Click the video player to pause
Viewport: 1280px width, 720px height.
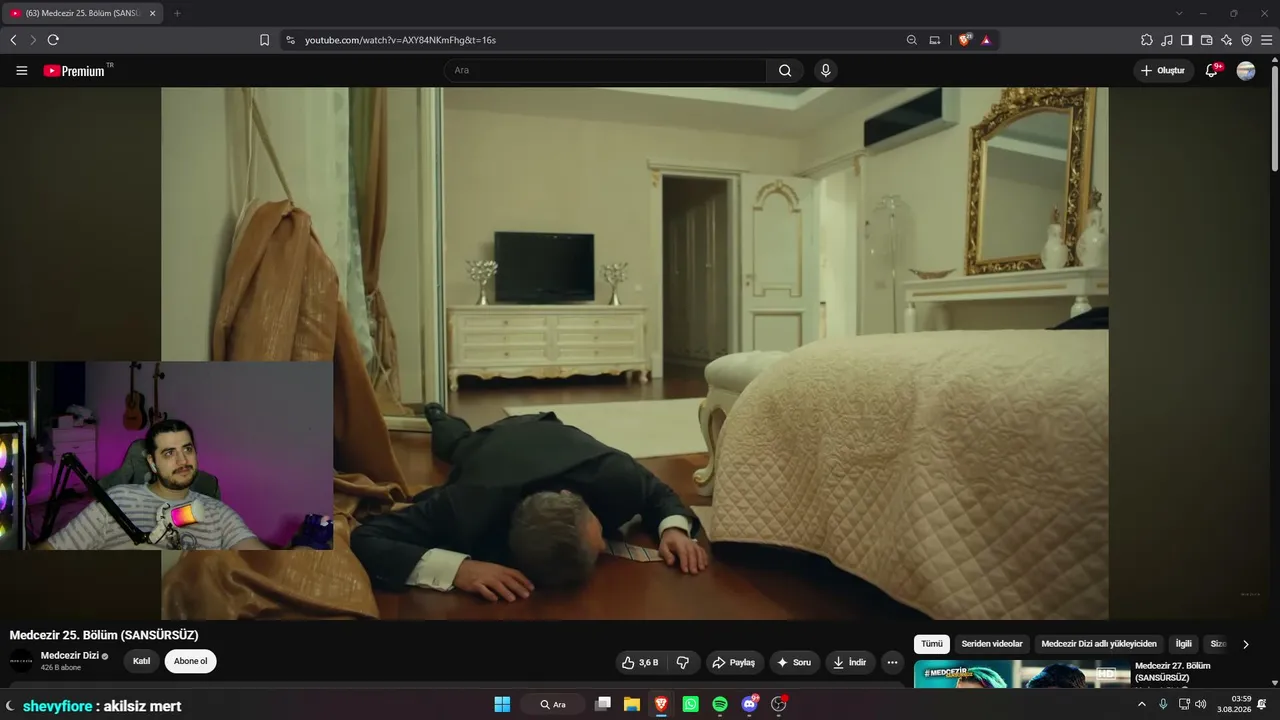coord(634,353)
